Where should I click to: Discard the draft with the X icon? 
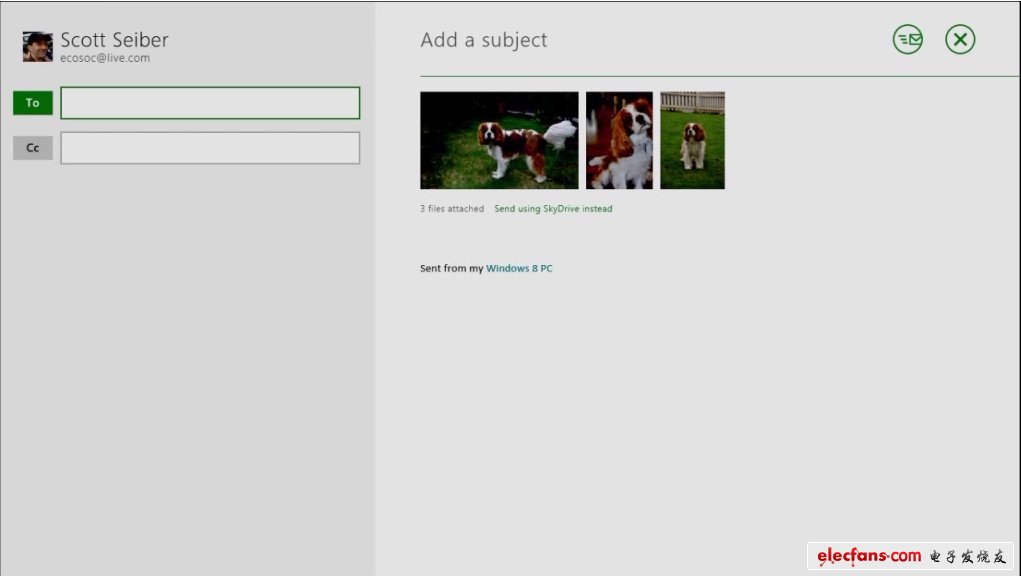960,40
